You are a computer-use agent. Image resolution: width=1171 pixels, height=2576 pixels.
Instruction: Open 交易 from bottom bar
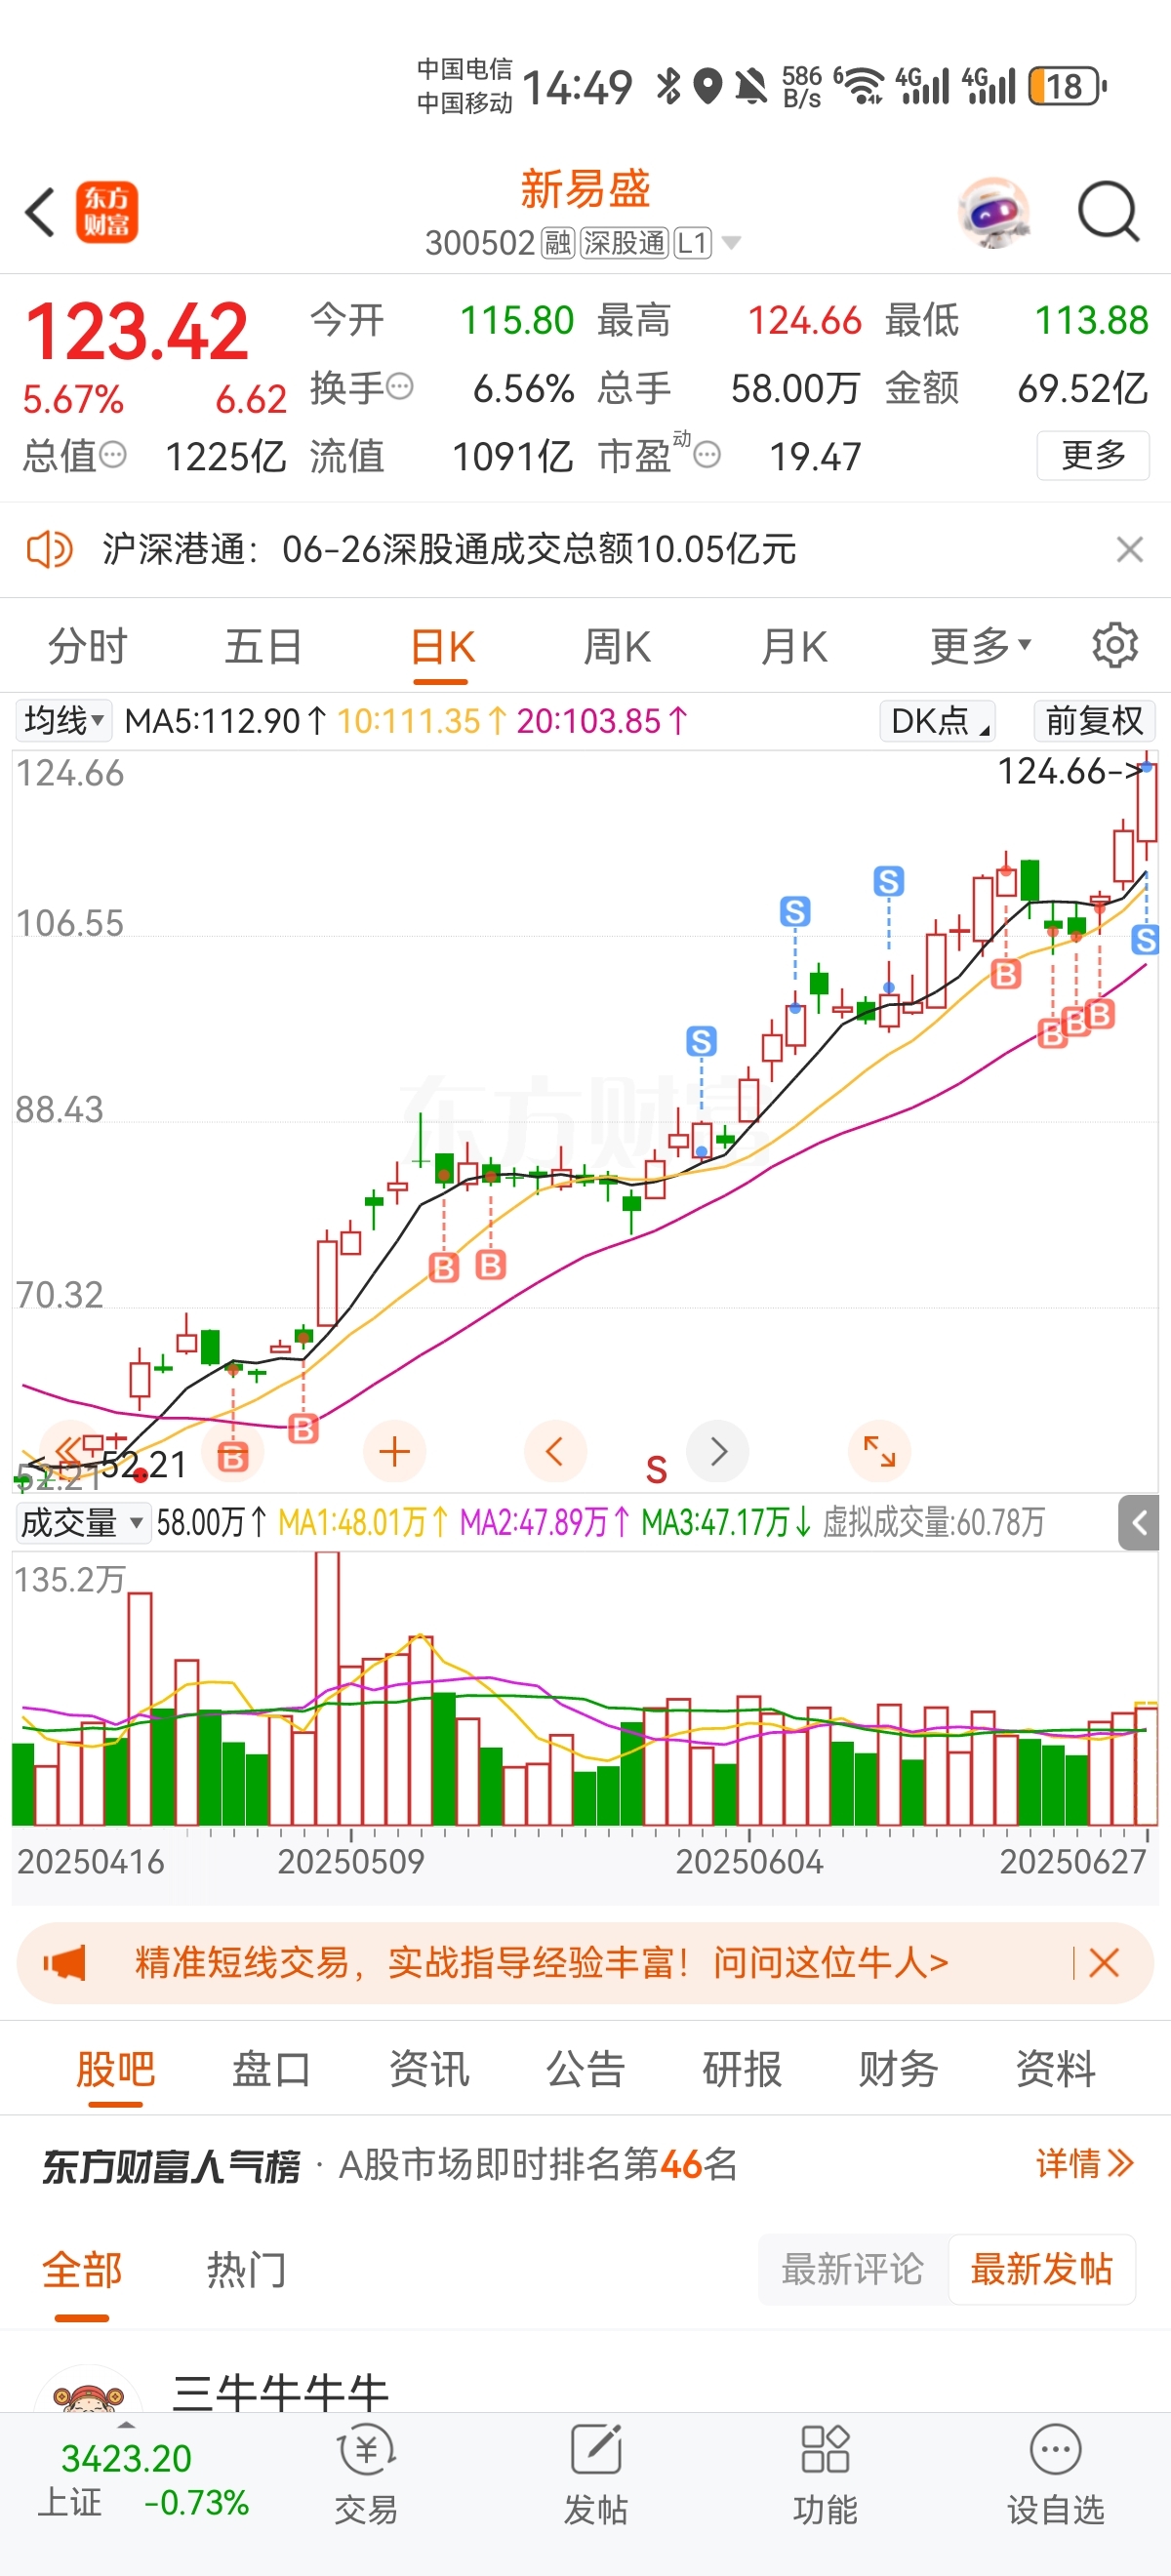click(366, 2474)
